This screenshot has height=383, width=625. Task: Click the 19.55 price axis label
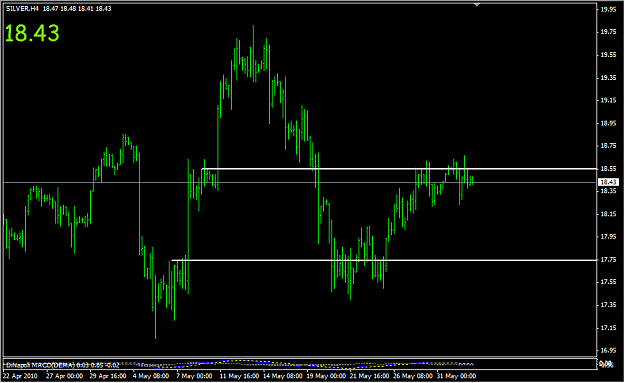608,55
